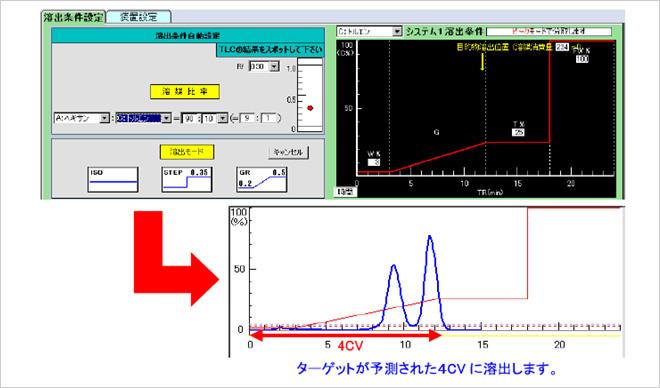Click the simplified ratio field showing 1
The height and width of the screenshot is (388, 660).
pos(268,119)
